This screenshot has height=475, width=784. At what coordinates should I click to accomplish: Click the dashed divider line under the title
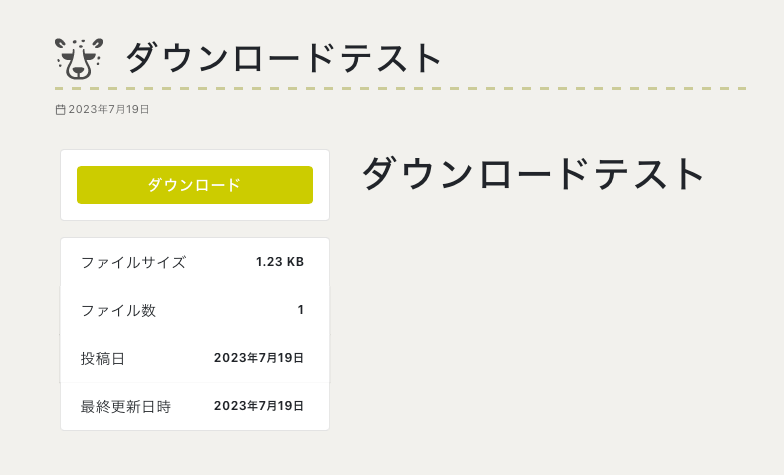(400, 89)
